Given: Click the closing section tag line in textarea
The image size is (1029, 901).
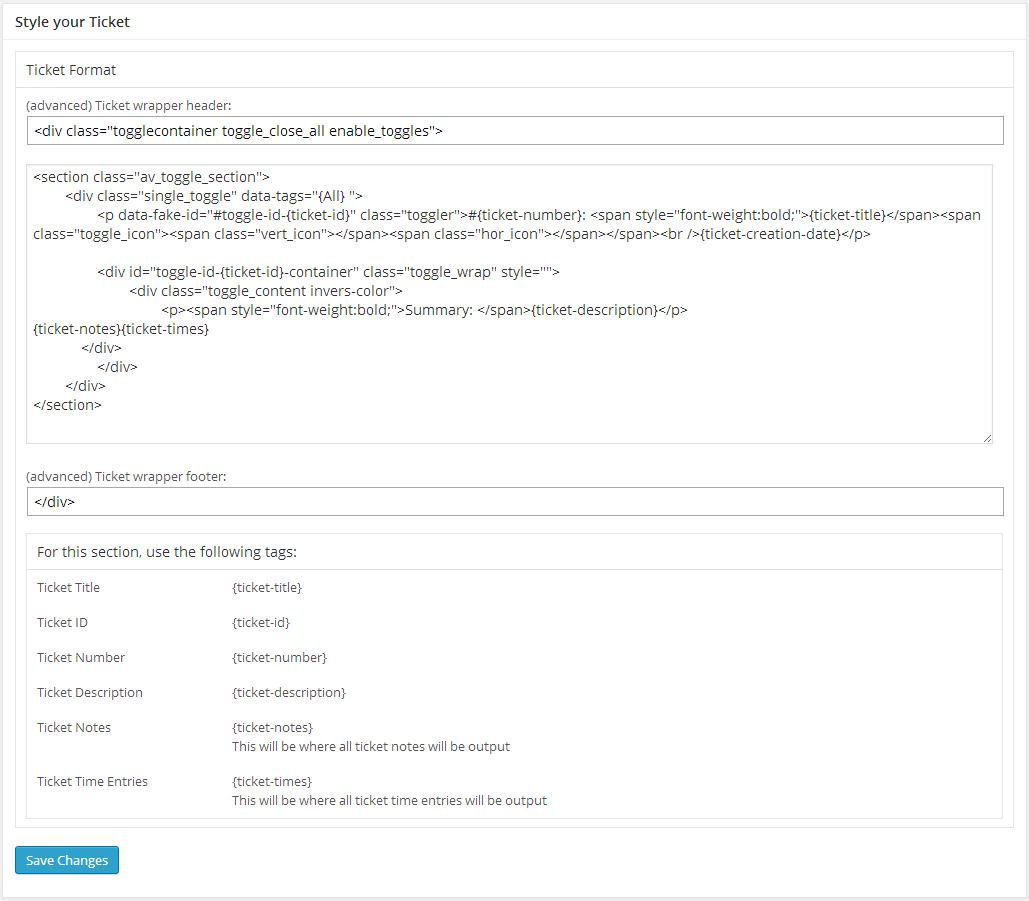Looking at the screenshot, I should point(68,405).
